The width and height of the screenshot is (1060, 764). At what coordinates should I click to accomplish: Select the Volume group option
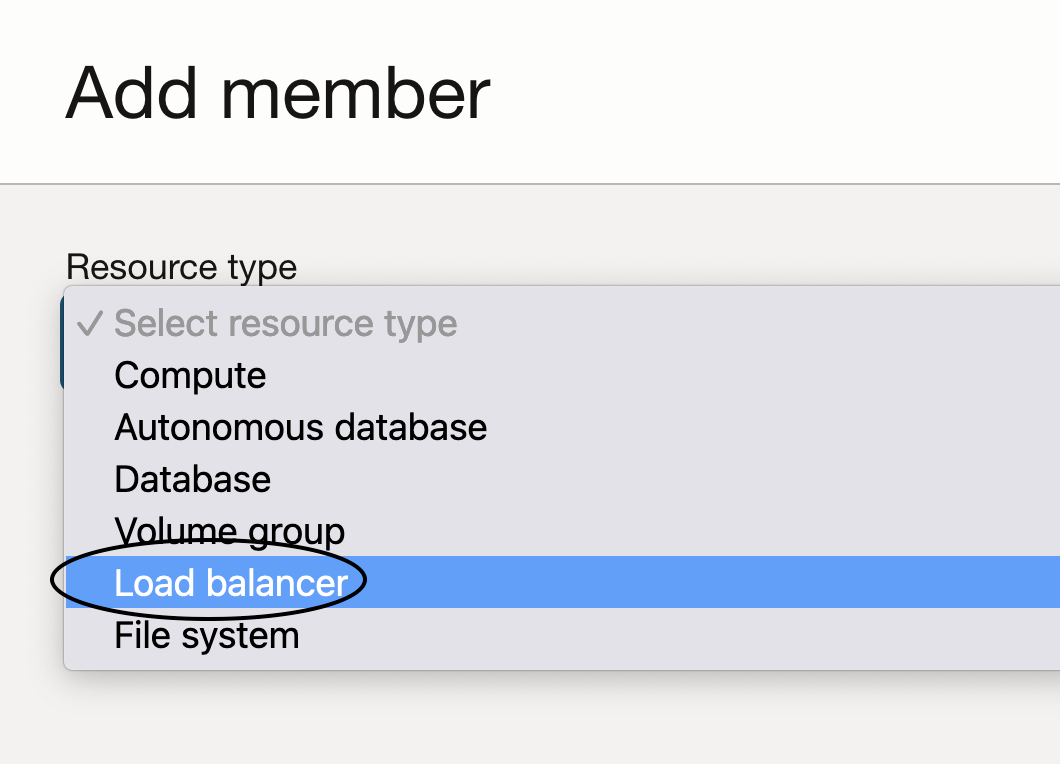coord(229,531)
